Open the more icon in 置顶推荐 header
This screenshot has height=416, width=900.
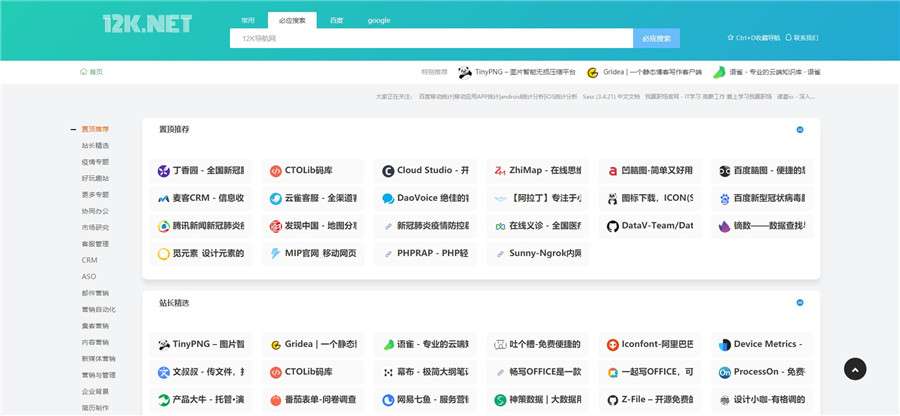(800, 130)
